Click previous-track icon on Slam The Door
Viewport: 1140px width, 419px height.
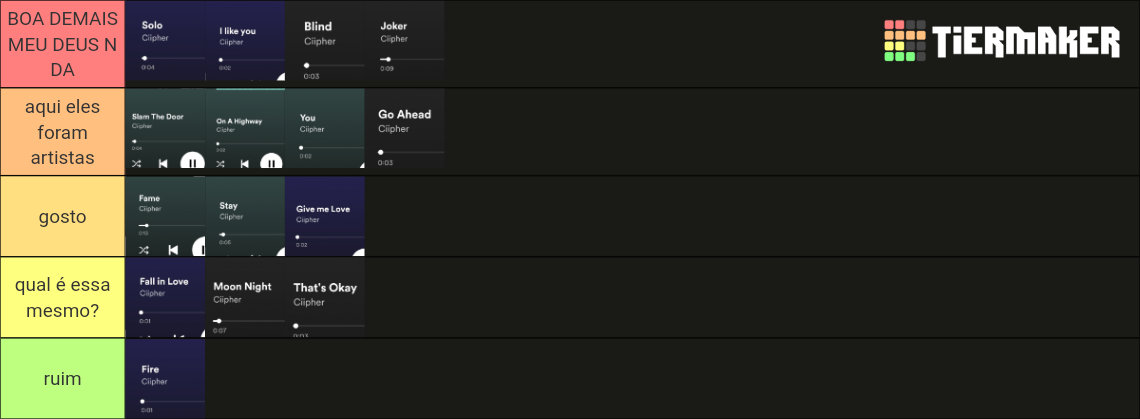(x=163, y=164)
